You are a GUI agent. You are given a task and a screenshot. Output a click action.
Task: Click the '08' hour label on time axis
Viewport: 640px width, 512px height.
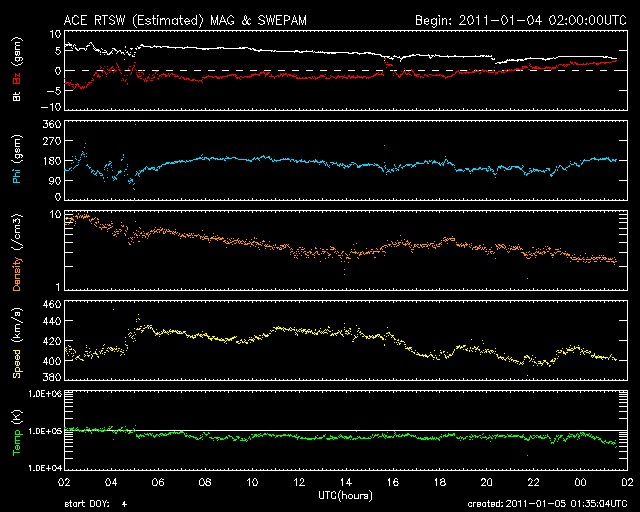click(205, 482)
